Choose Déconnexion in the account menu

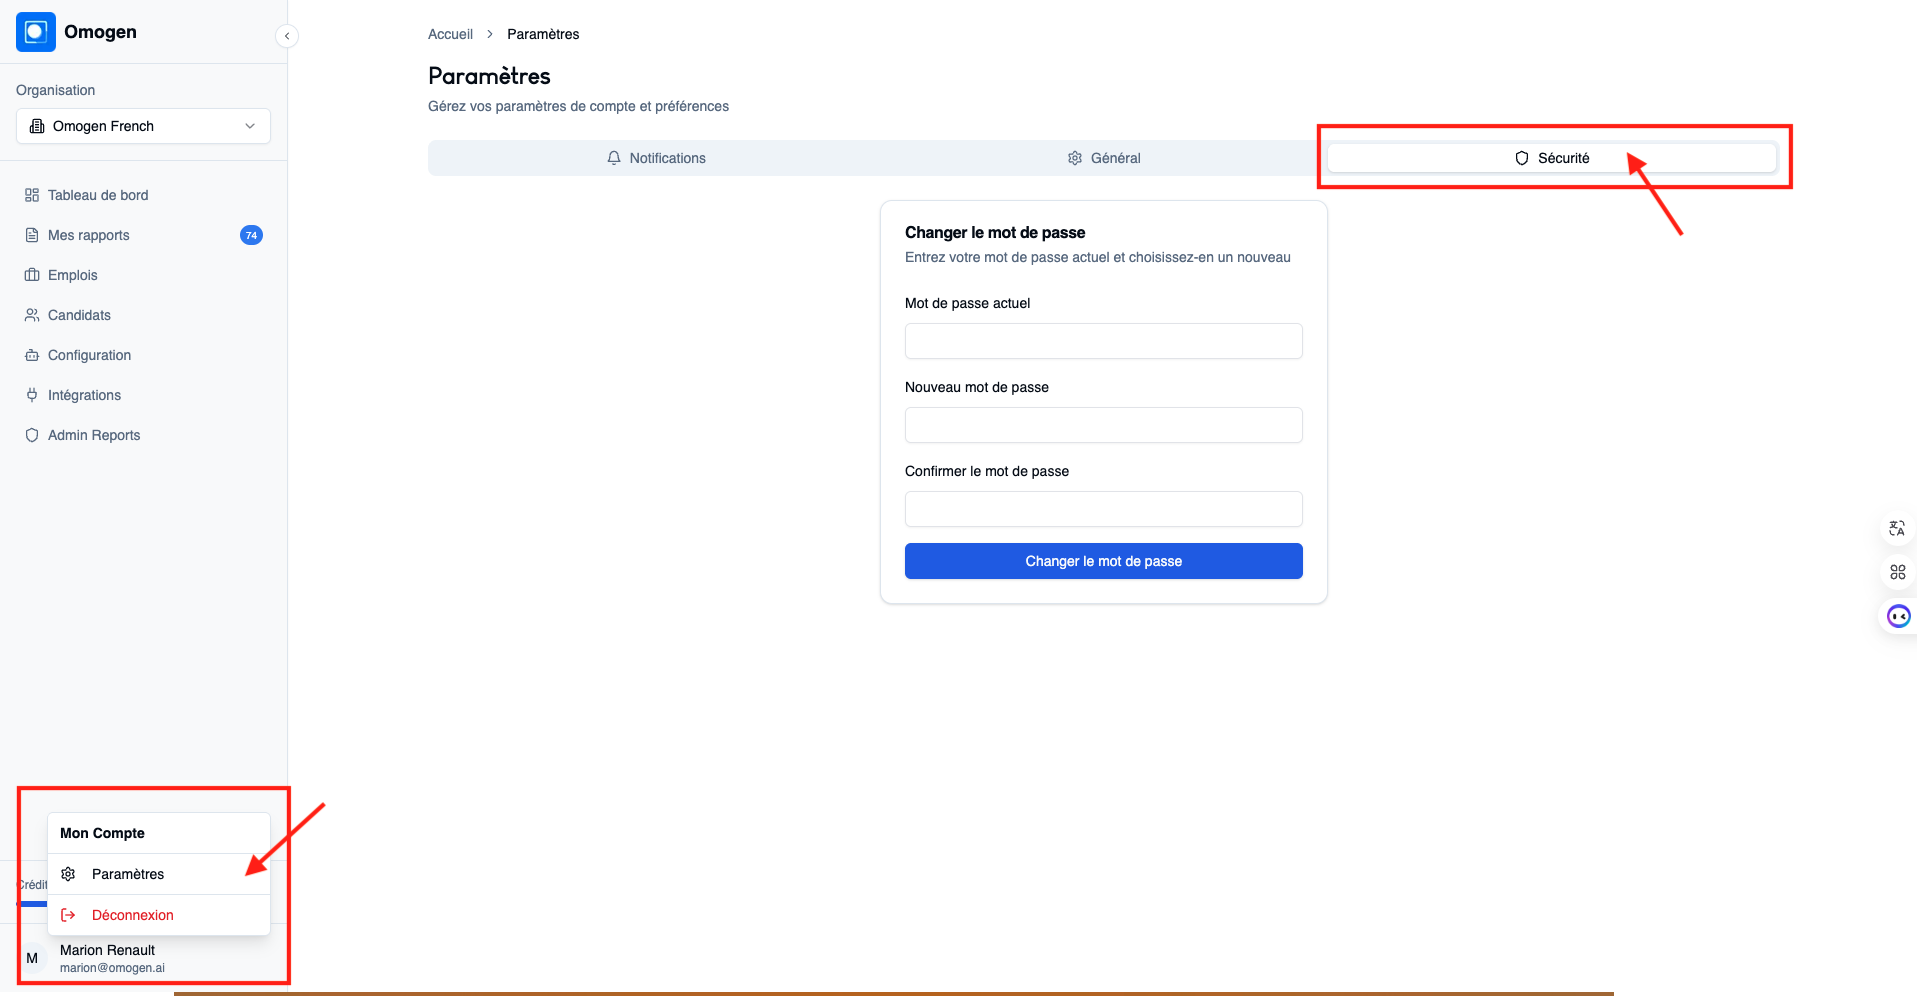tap(132, 915)
